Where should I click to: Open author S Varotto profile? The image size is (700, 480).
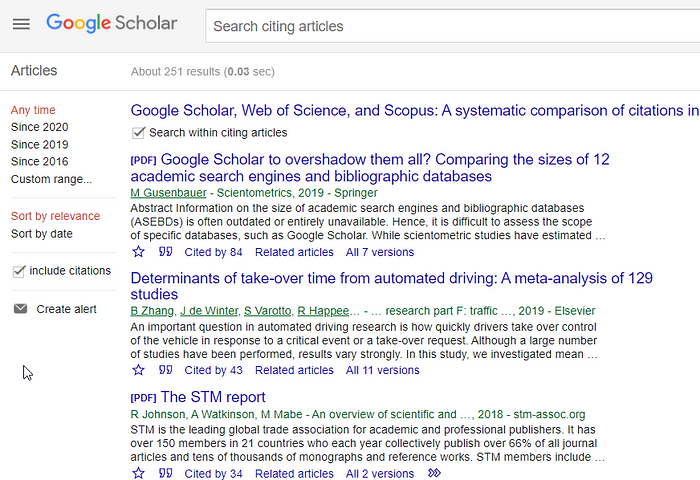(267, 311)
